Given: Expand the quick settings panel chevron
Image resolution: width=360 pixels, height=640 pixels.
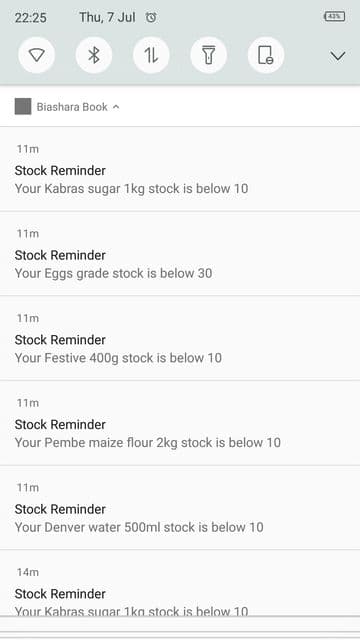Looking at the screenshot, I should point(338,56).
